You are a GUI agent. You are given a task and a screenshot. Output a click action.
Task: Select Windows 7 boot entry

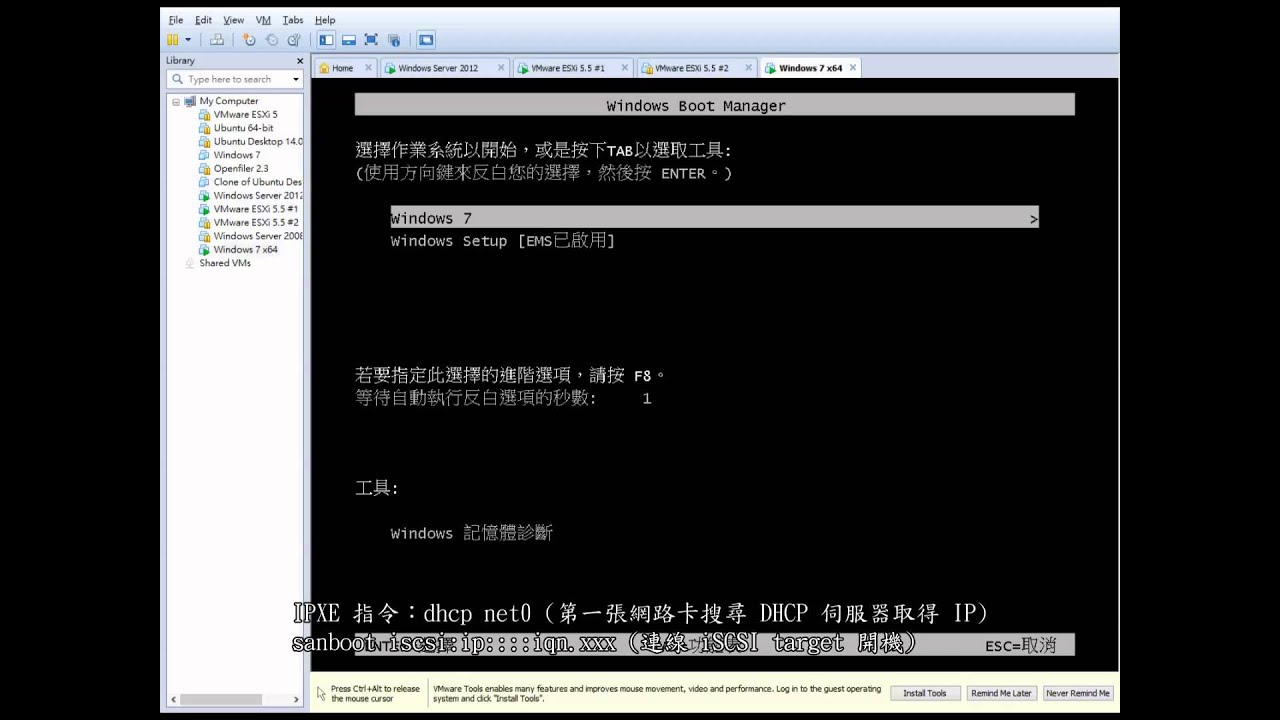click(x=714, y=218)
